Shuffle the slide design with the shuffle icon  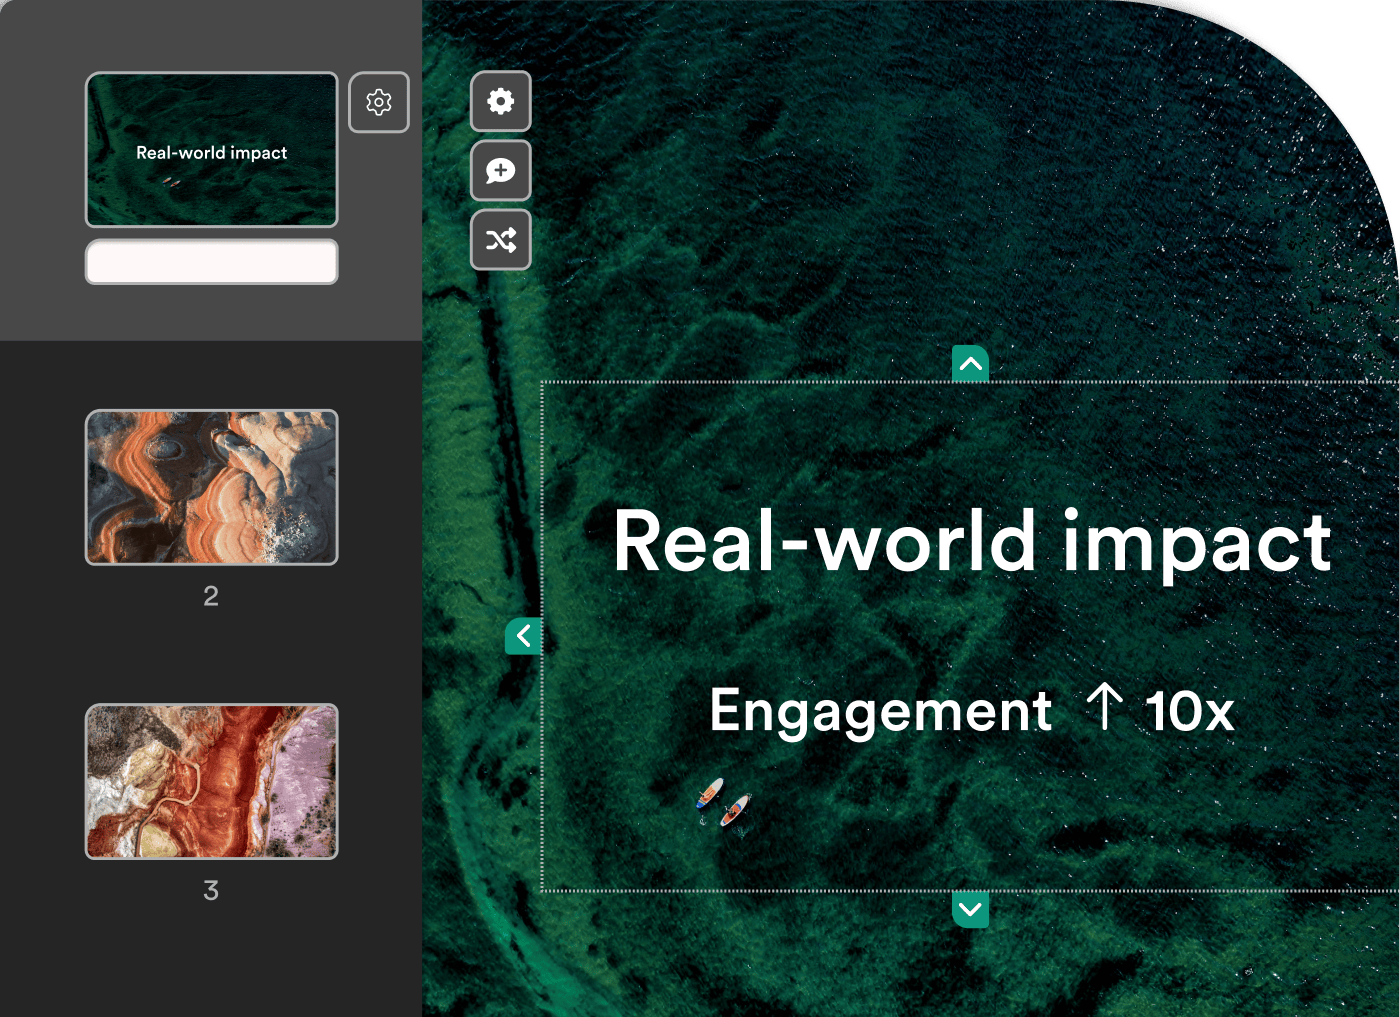(500, 239)
